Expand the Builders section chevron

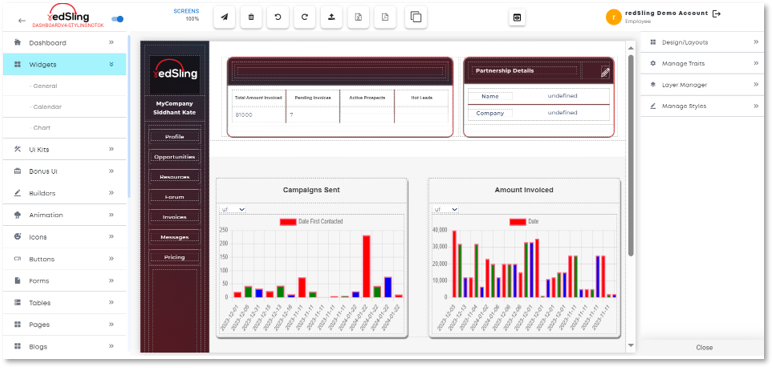point(111,192)
